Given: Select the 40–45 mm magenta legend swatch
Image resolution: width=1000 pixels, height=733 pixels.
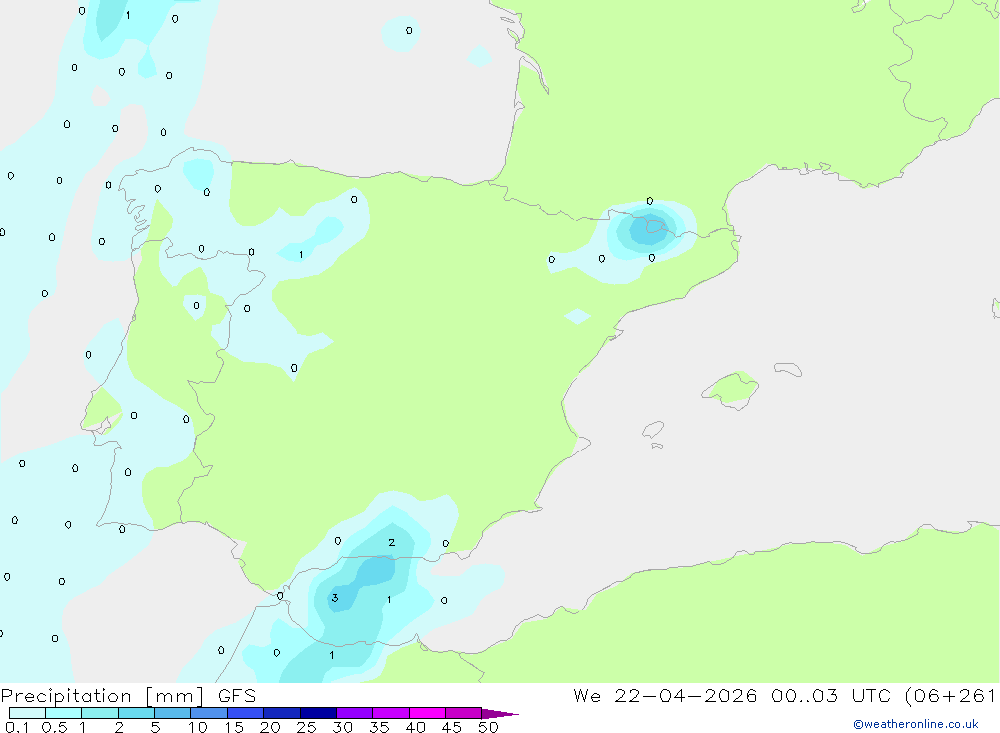Looking at the screenshot, I should pos(427,713).
